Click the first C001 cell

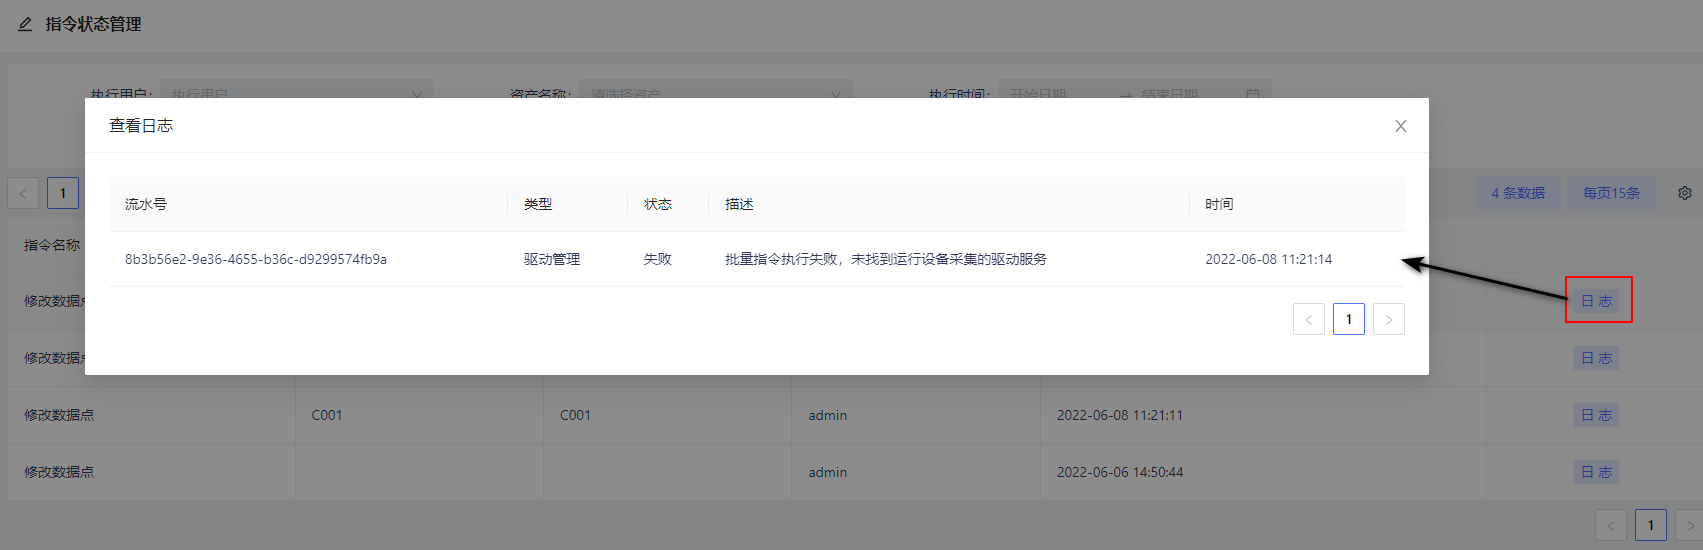pos(327,415)
